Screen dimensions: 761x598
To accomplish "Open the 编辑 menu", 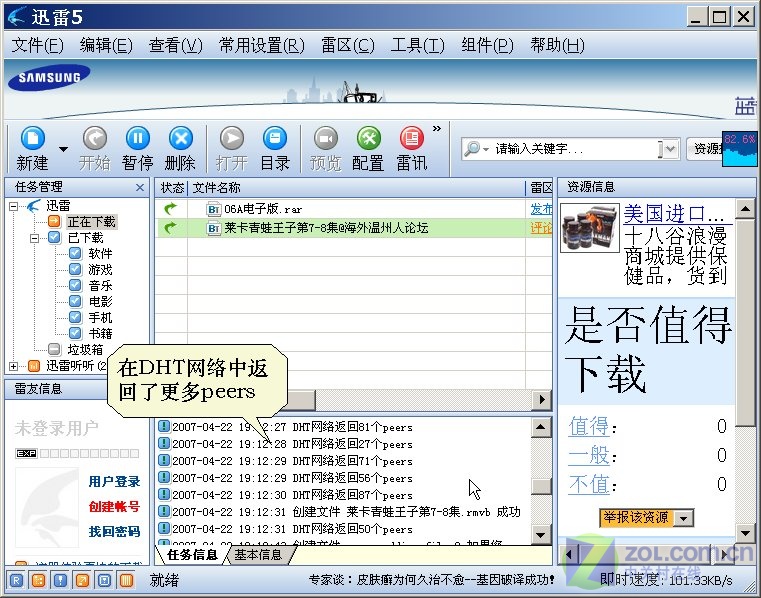I will [x=106, y=46].
